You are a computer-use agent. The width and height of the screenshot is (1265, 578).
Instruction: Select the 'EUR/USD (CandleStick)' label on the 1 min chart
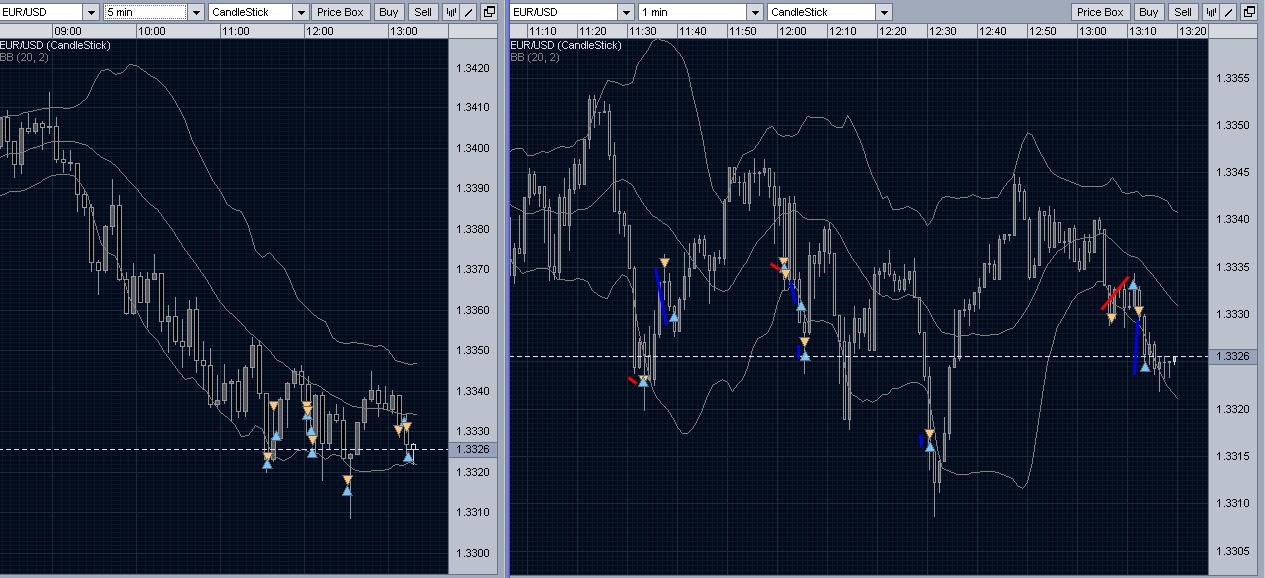[x=566, y=46]
